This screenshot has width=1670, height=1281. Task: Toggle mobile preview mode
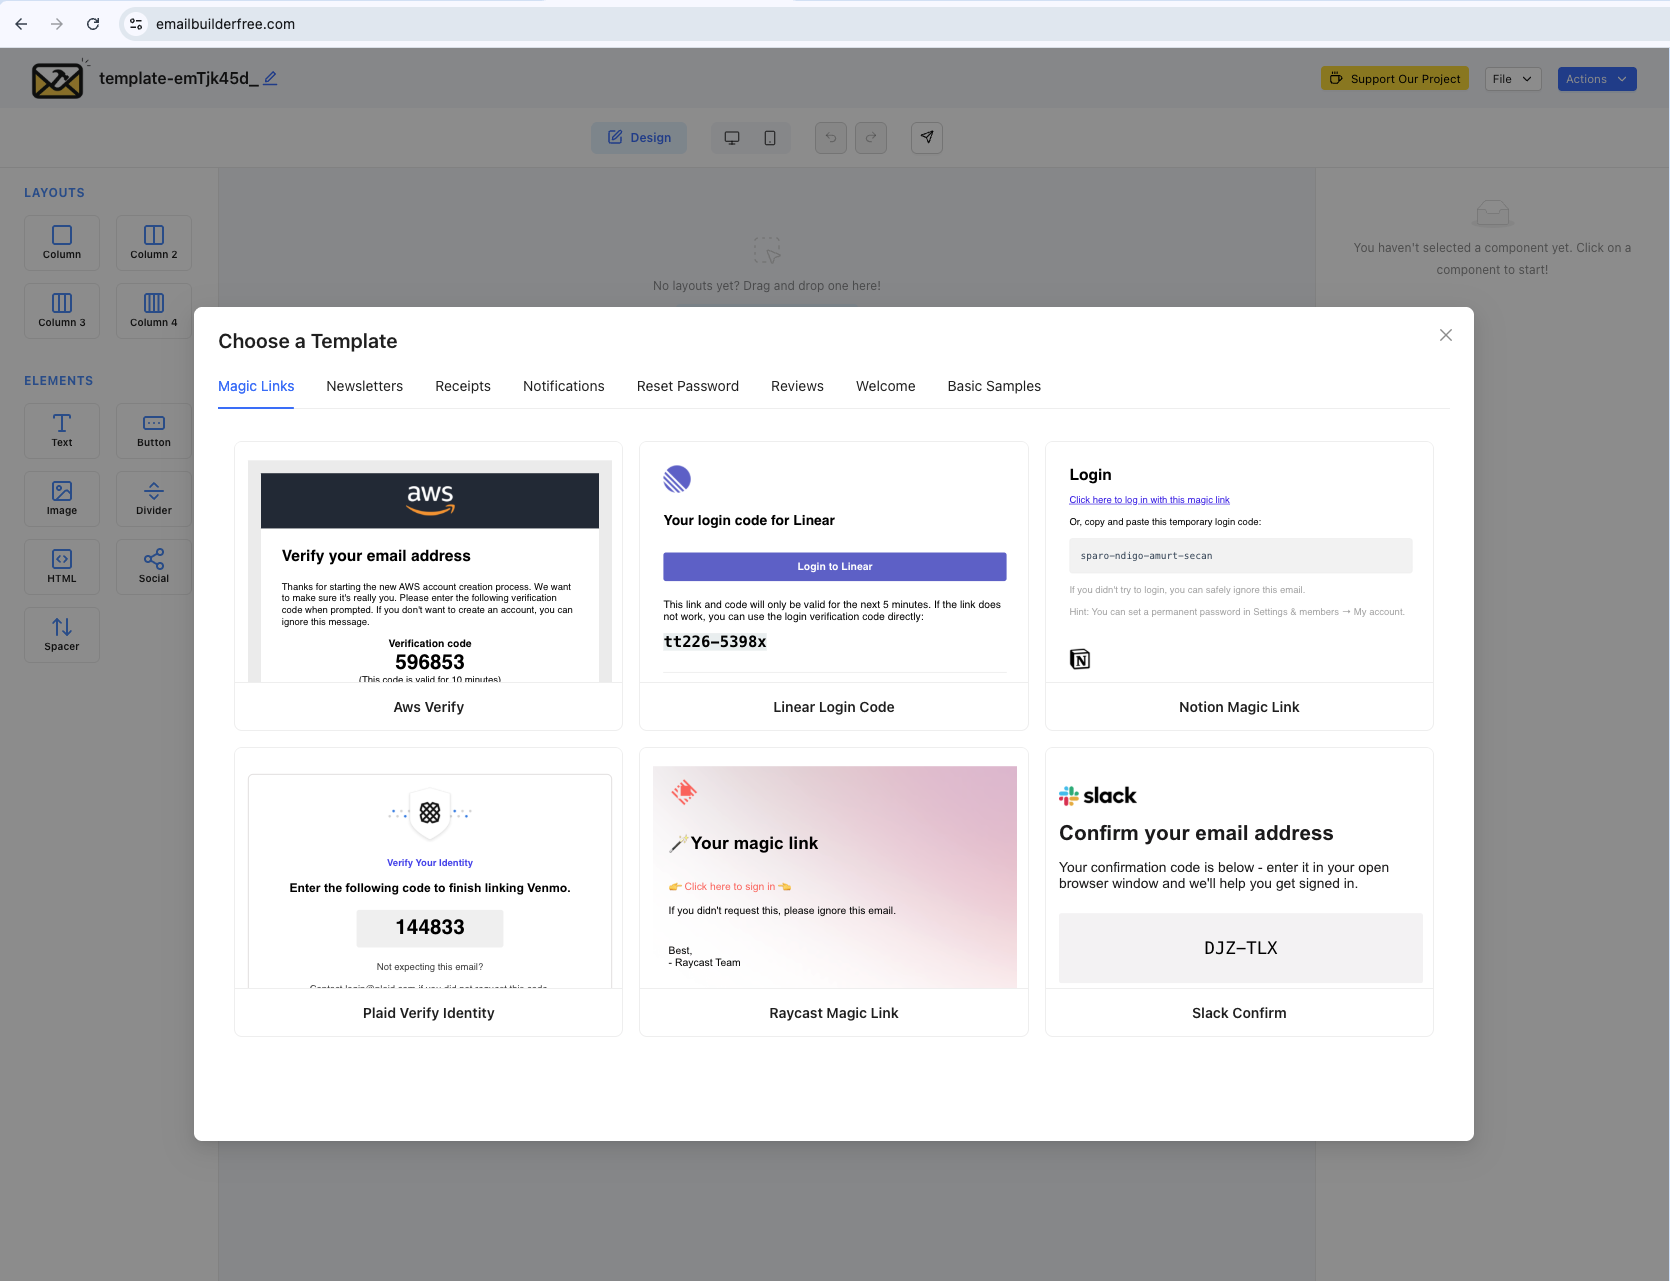point(769,138)
